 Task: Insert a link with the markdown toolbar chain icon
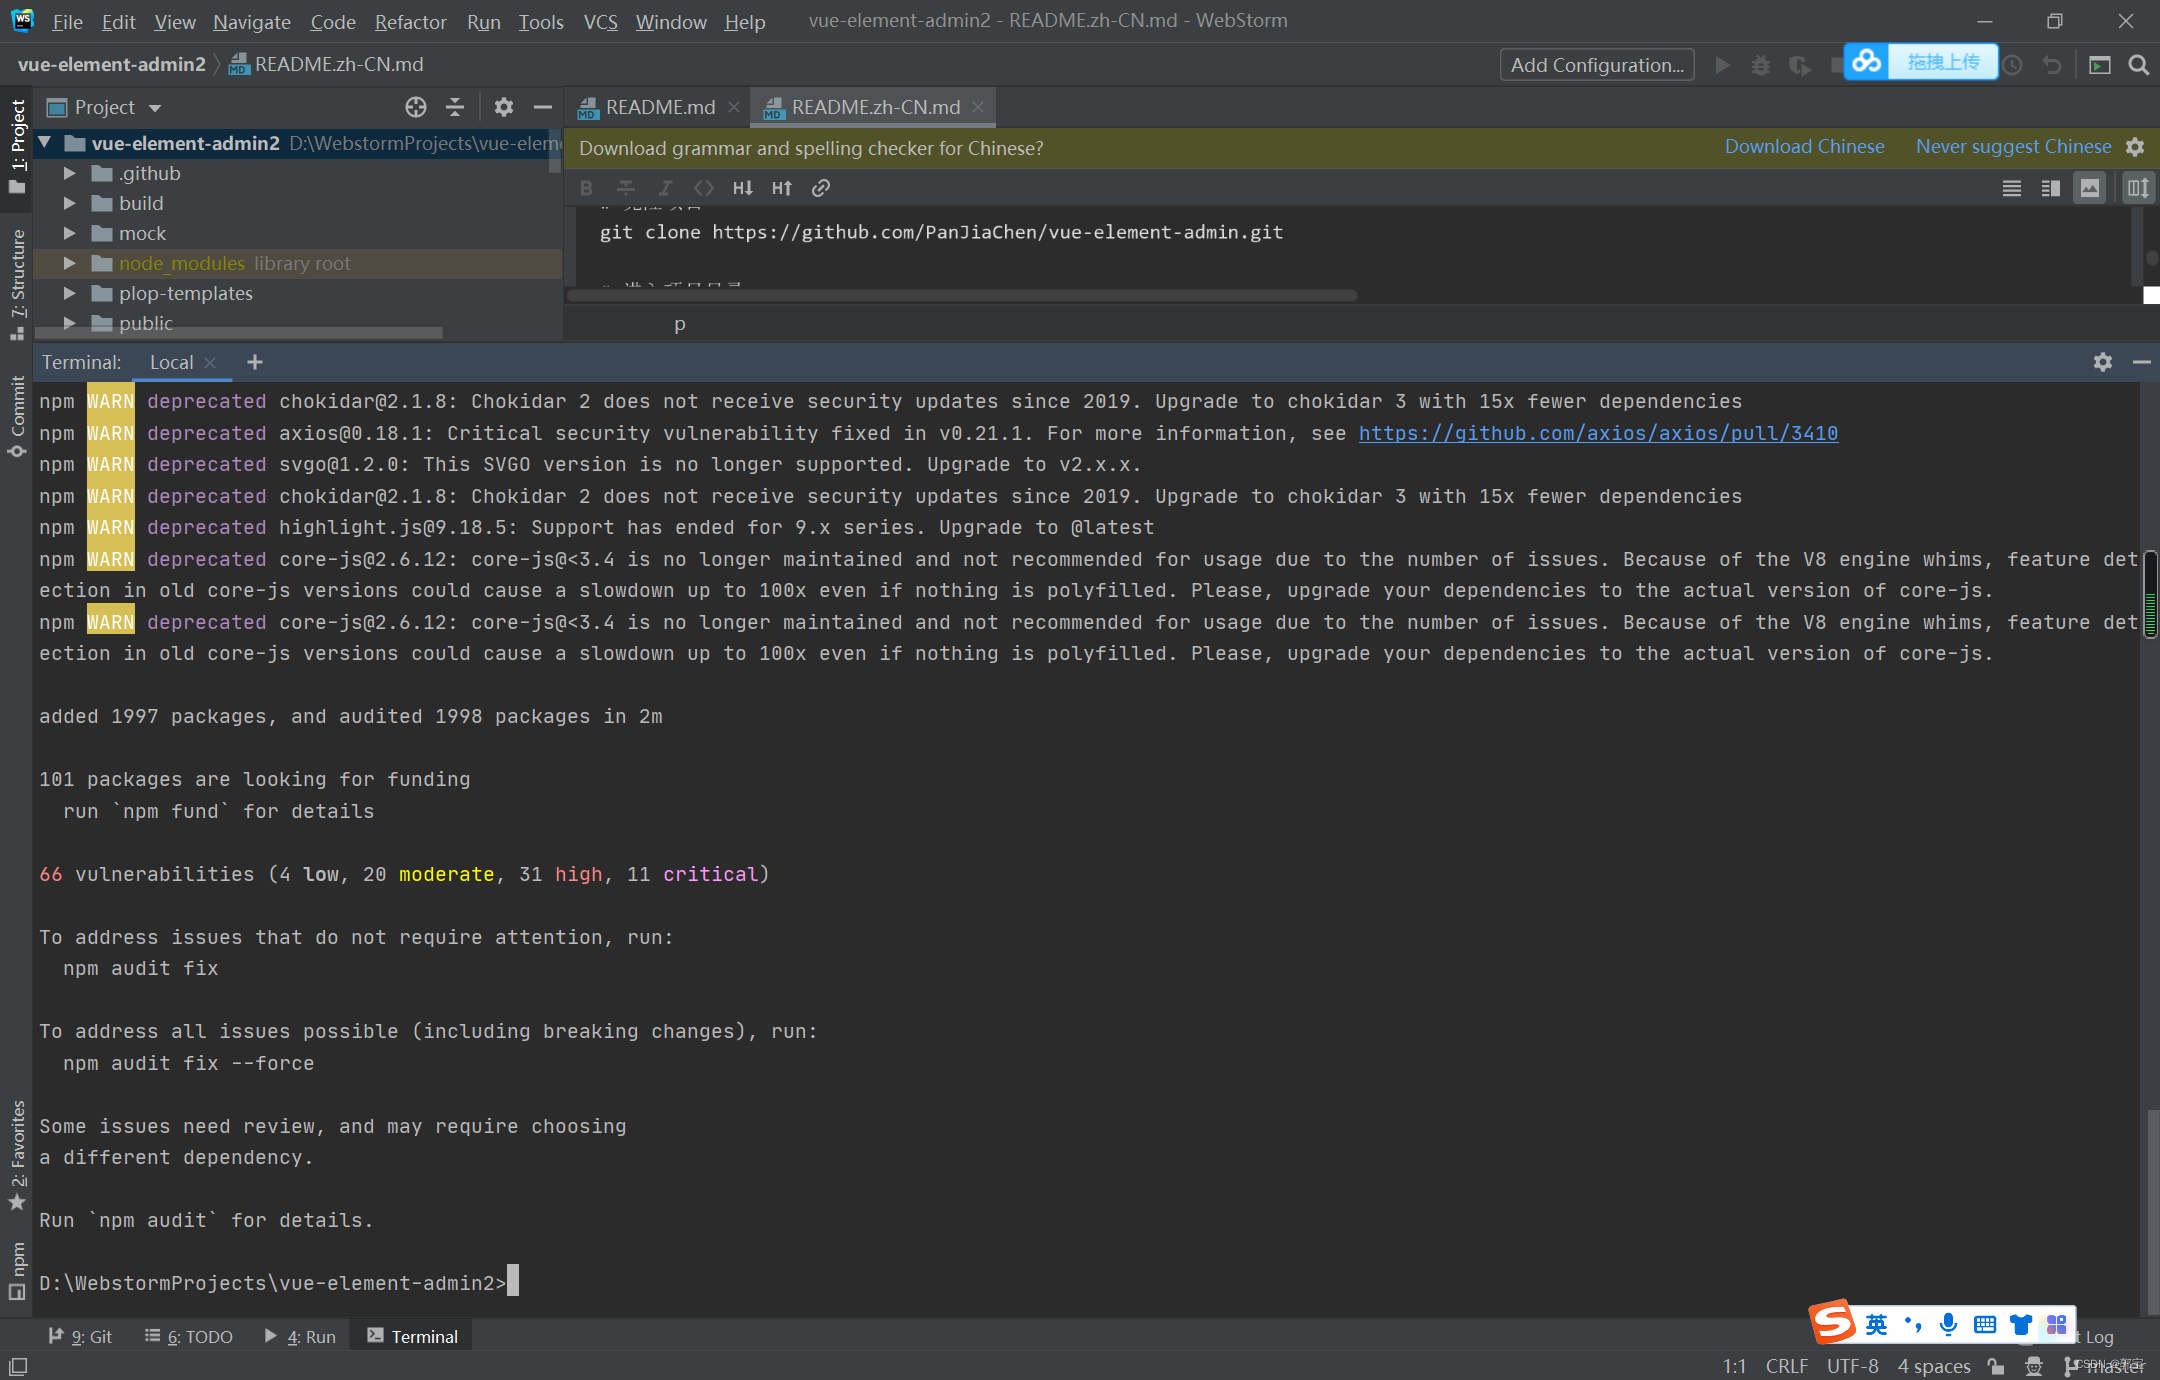tap(820, 187)
